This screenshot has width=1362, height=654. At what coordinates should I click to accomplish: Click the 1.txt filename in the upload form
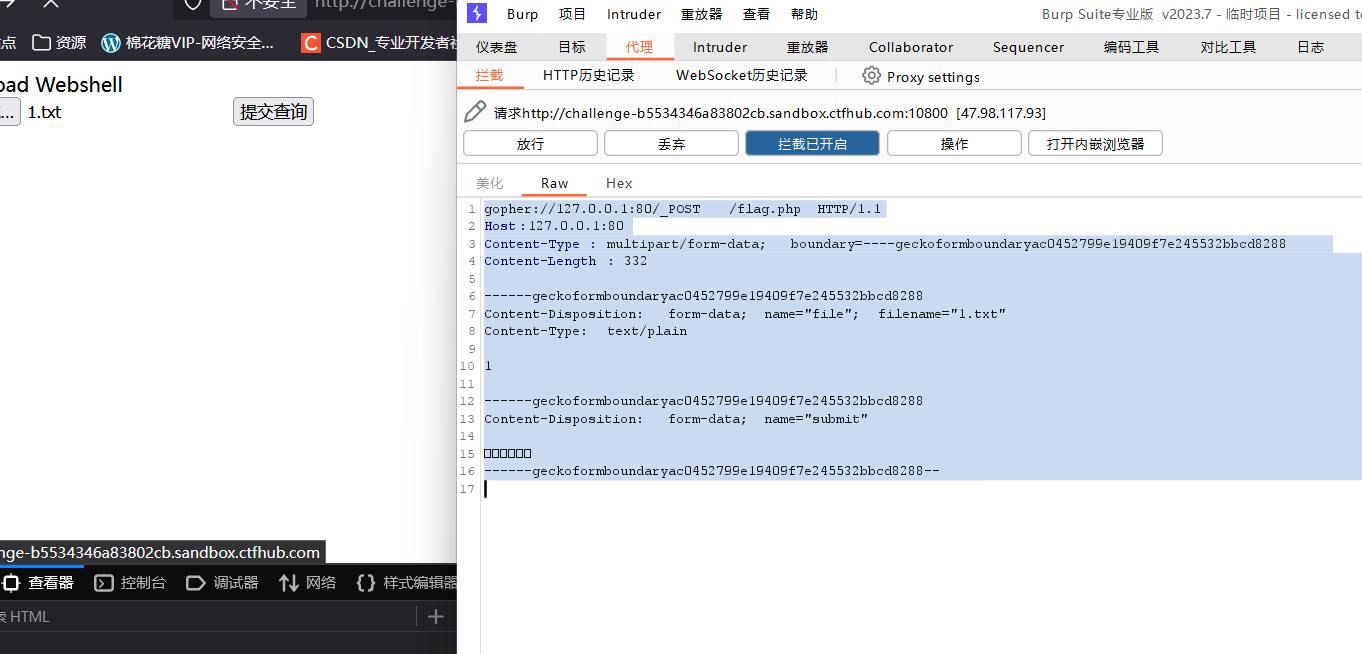tap(44, 111)
